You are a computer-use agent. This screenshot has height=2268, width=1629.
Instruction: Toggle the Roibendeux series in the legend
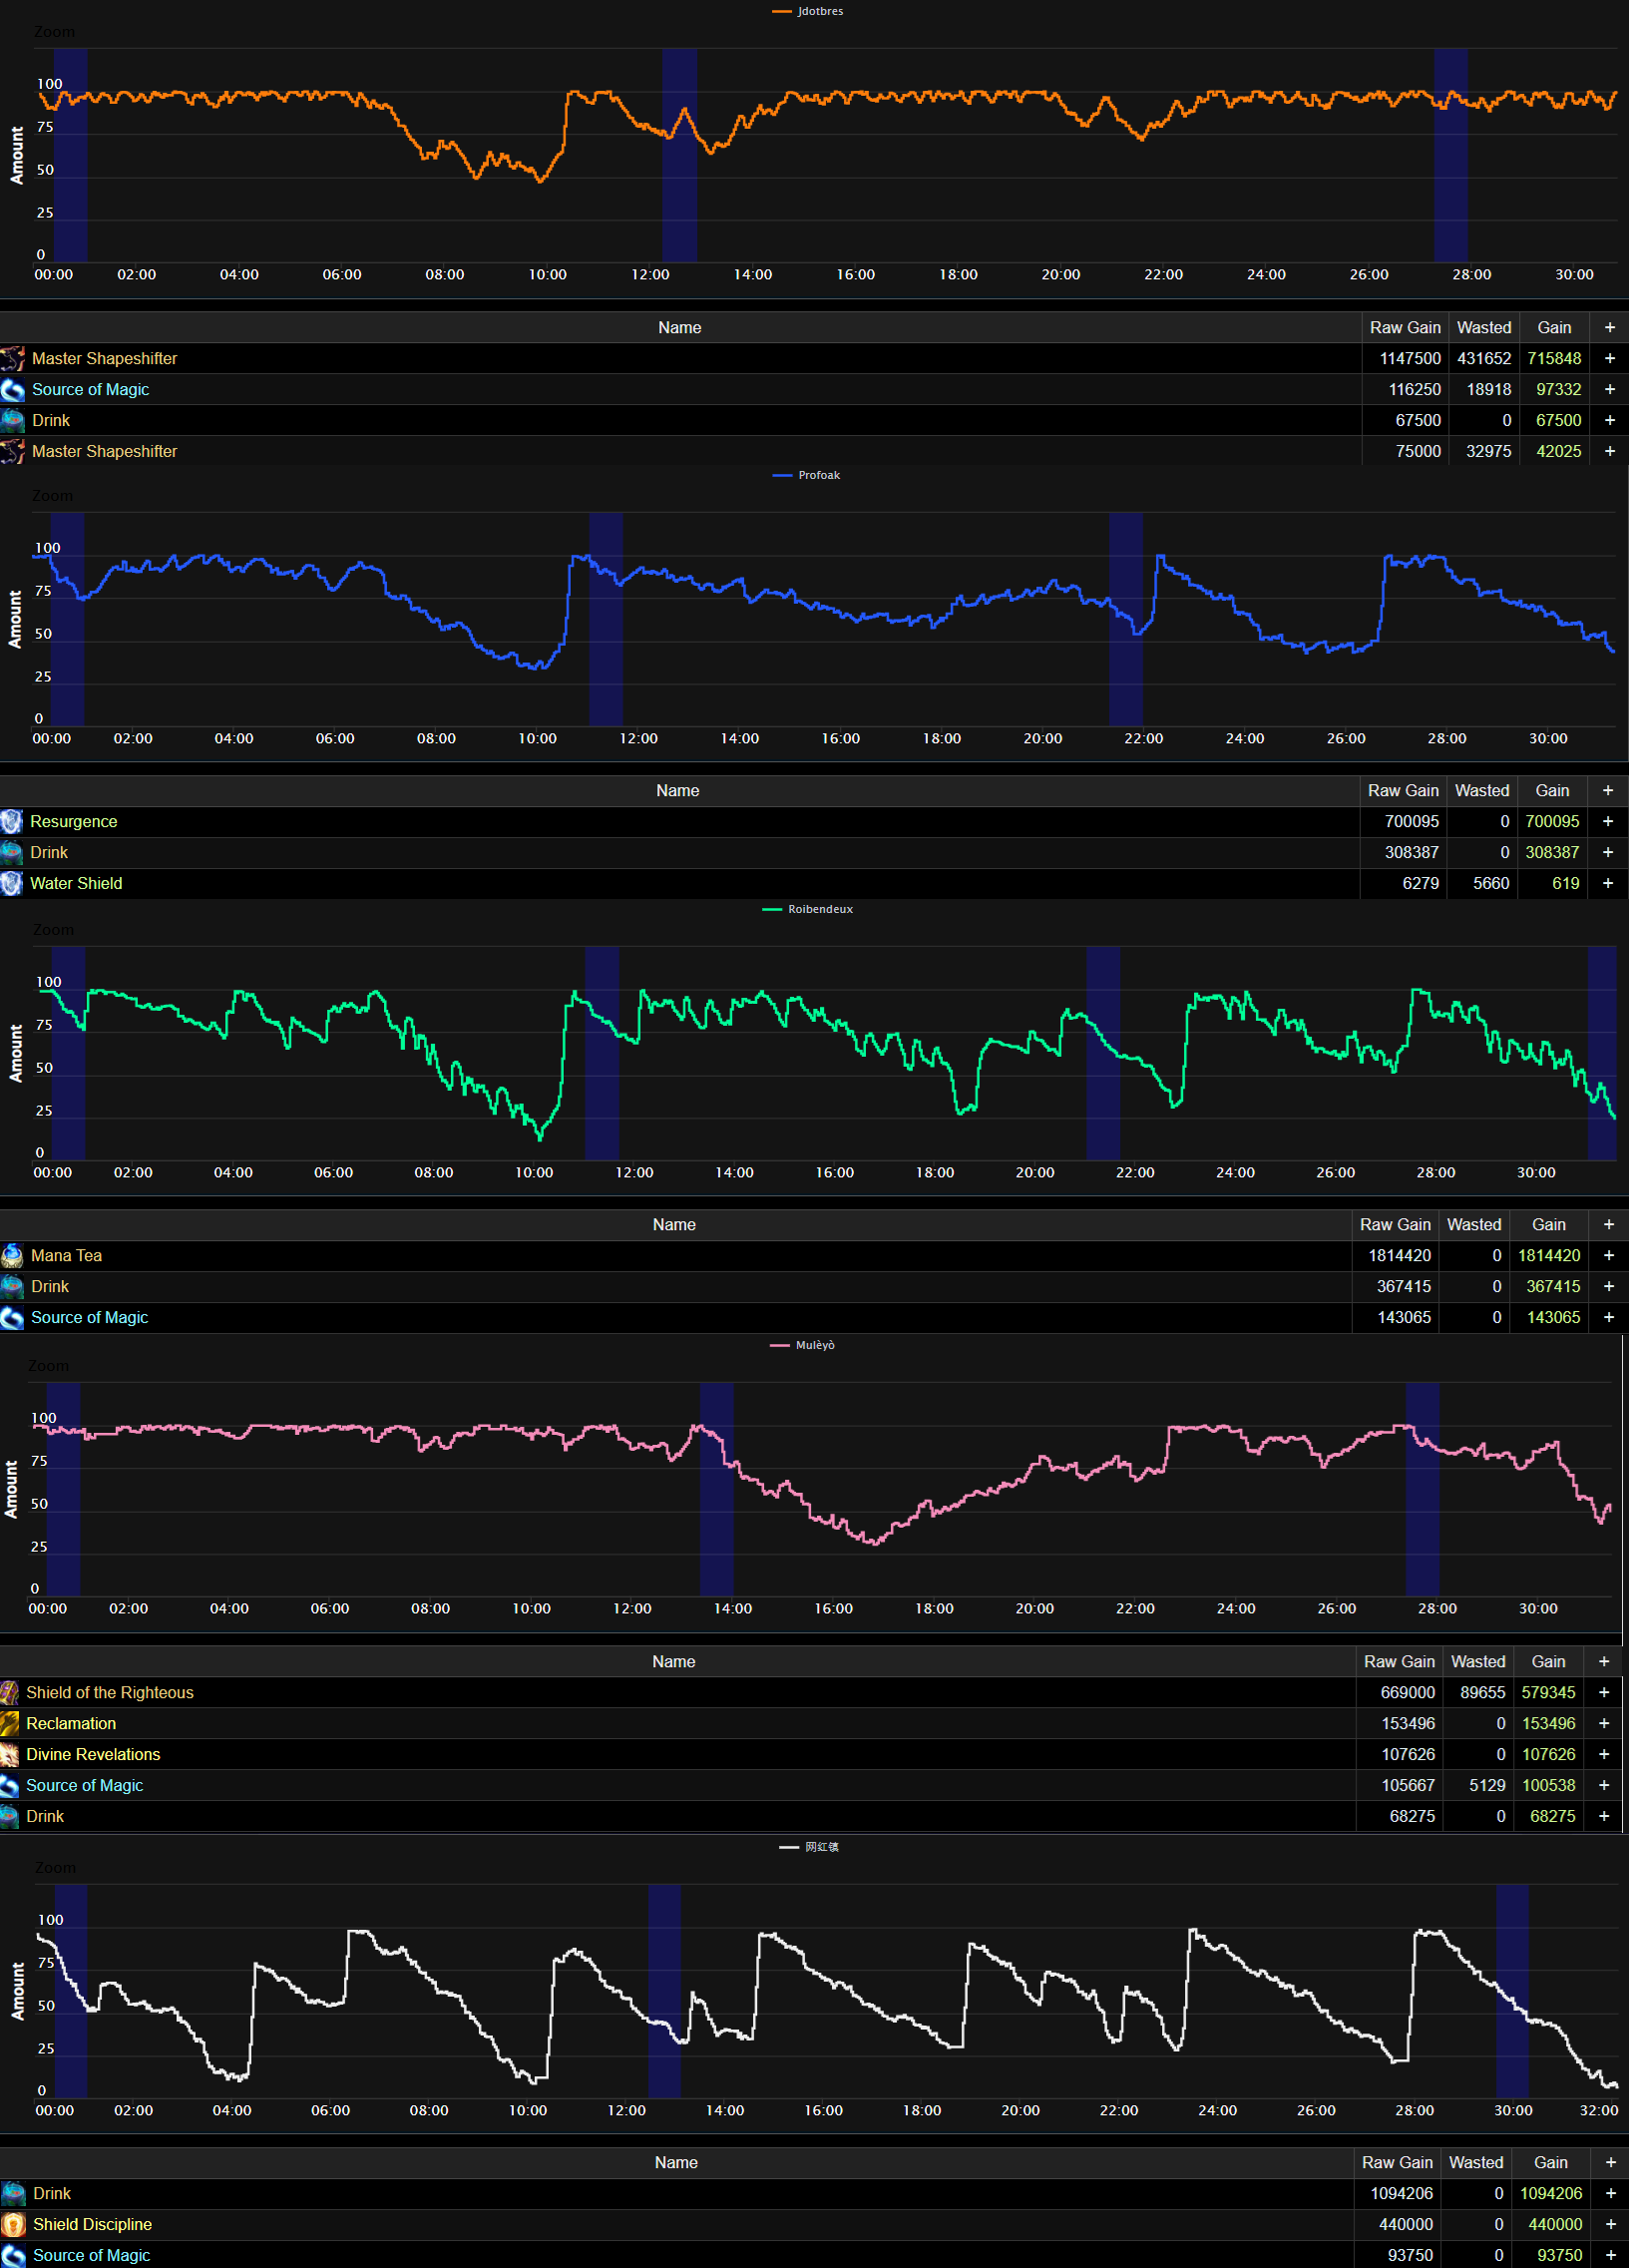808,909
